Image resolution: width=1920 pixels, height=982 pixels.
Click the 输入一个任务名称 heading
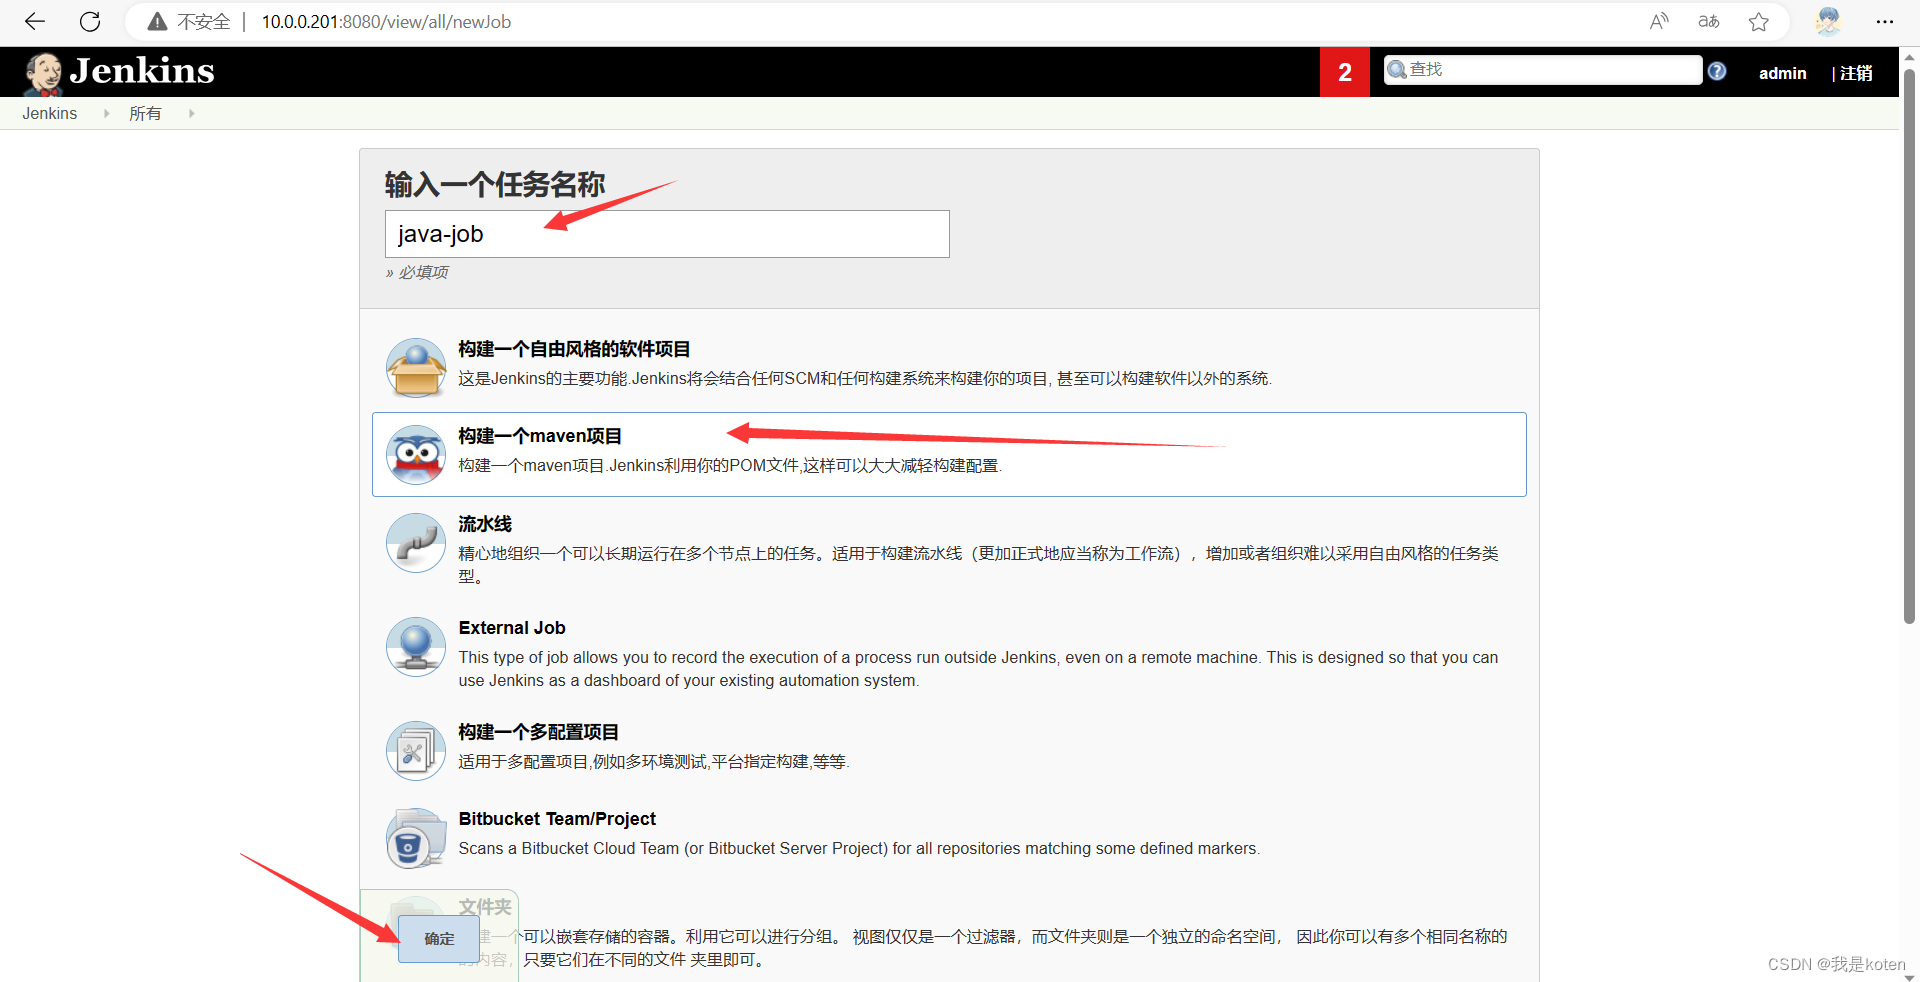pos(495,185)
